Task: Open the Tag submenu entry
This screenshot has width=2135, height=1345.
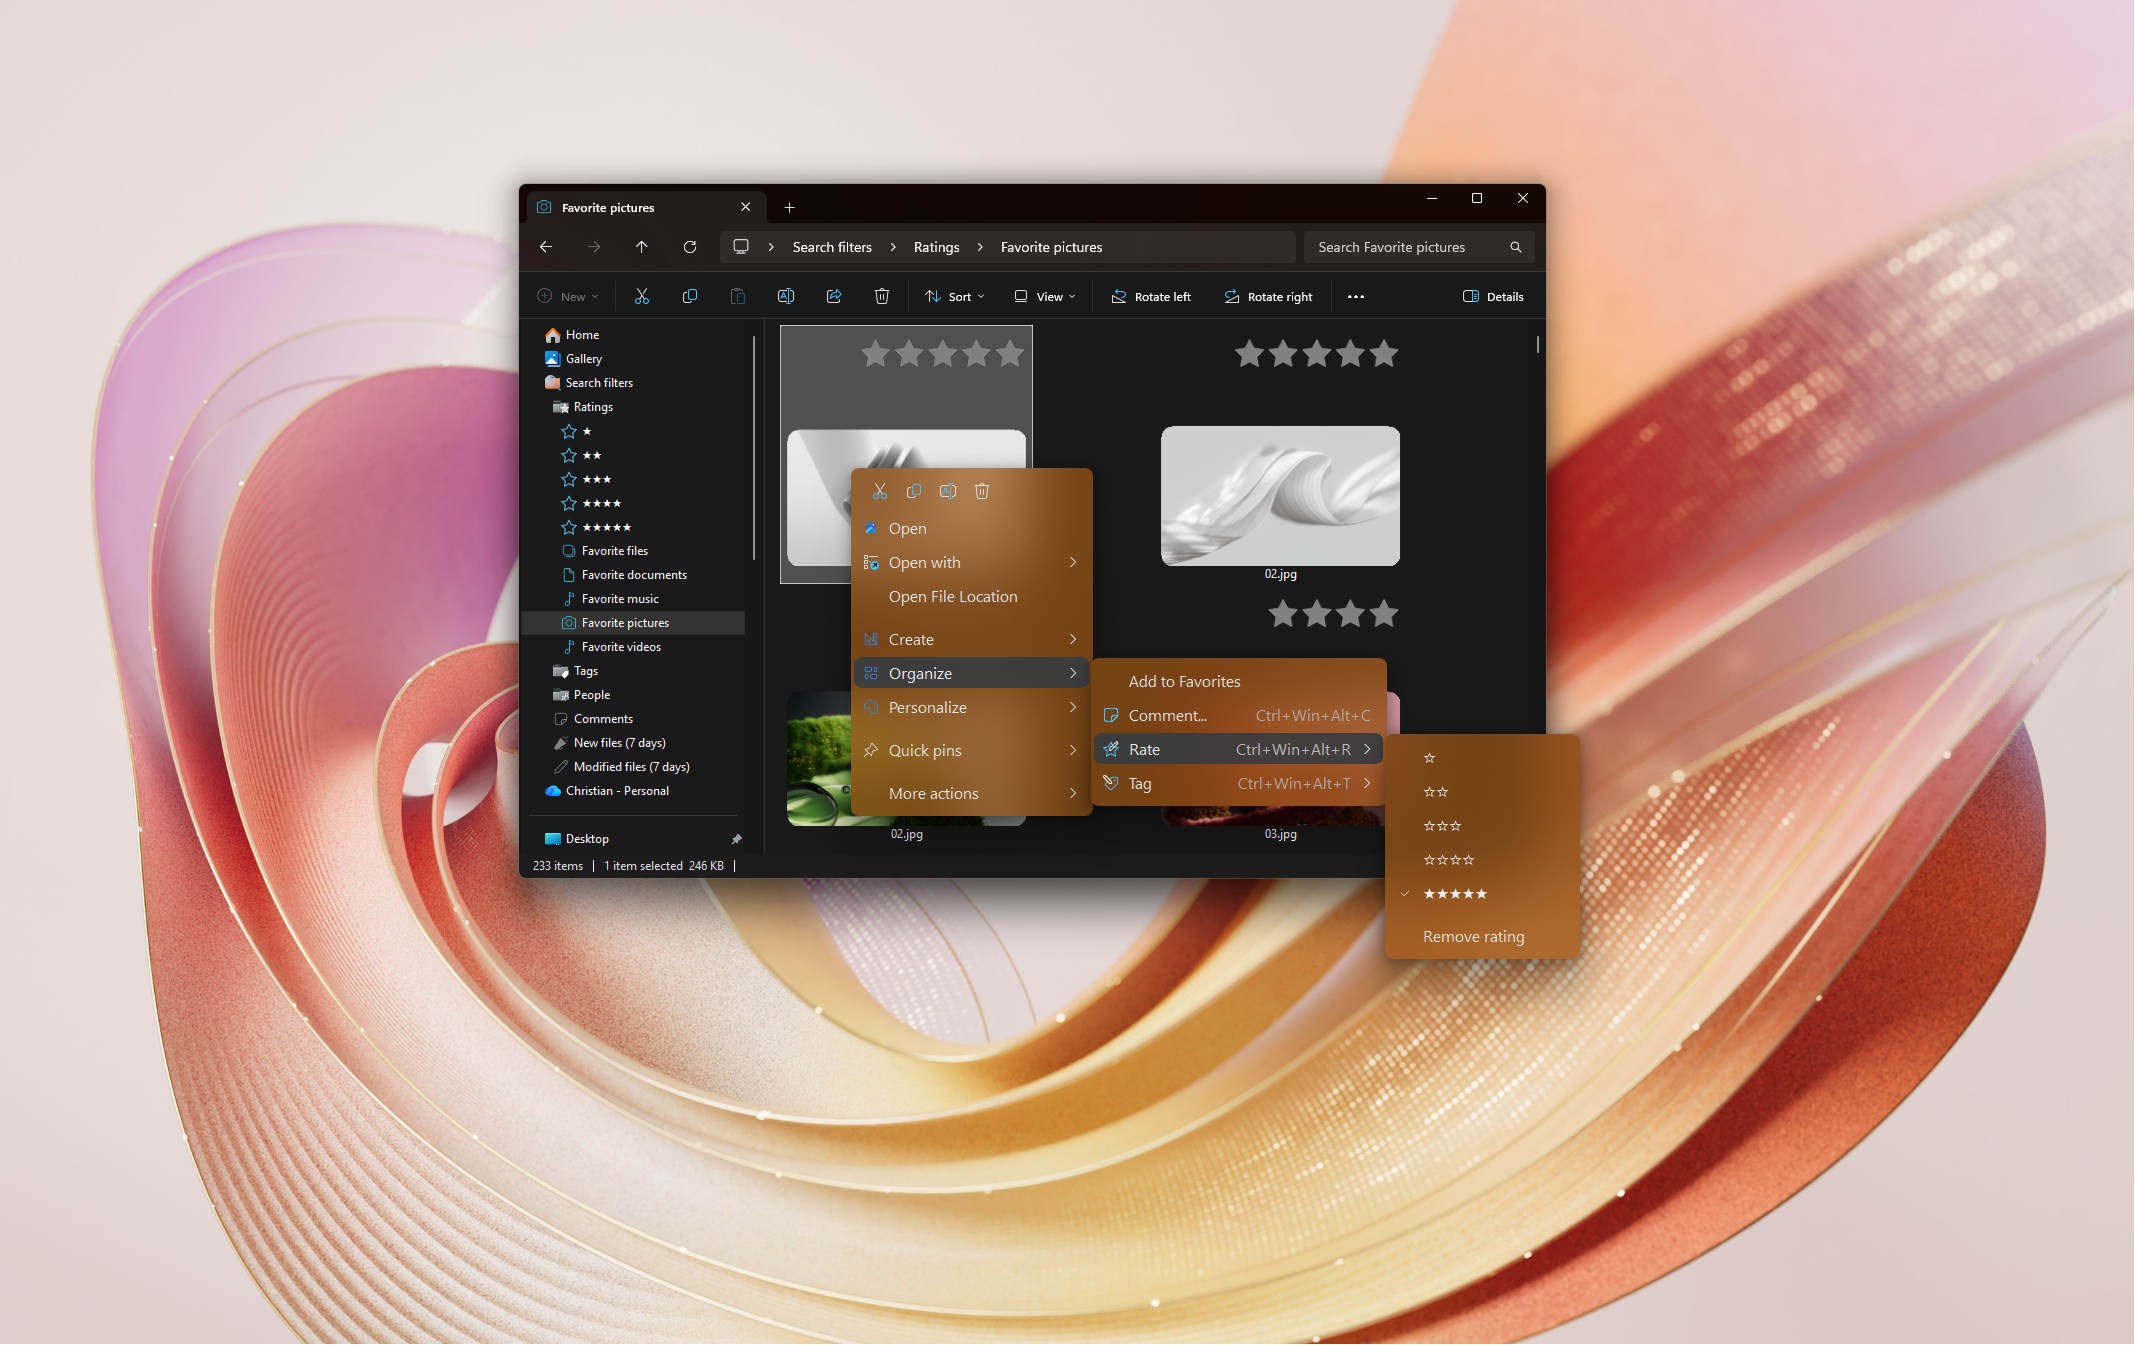Action: pos(1238,784)
